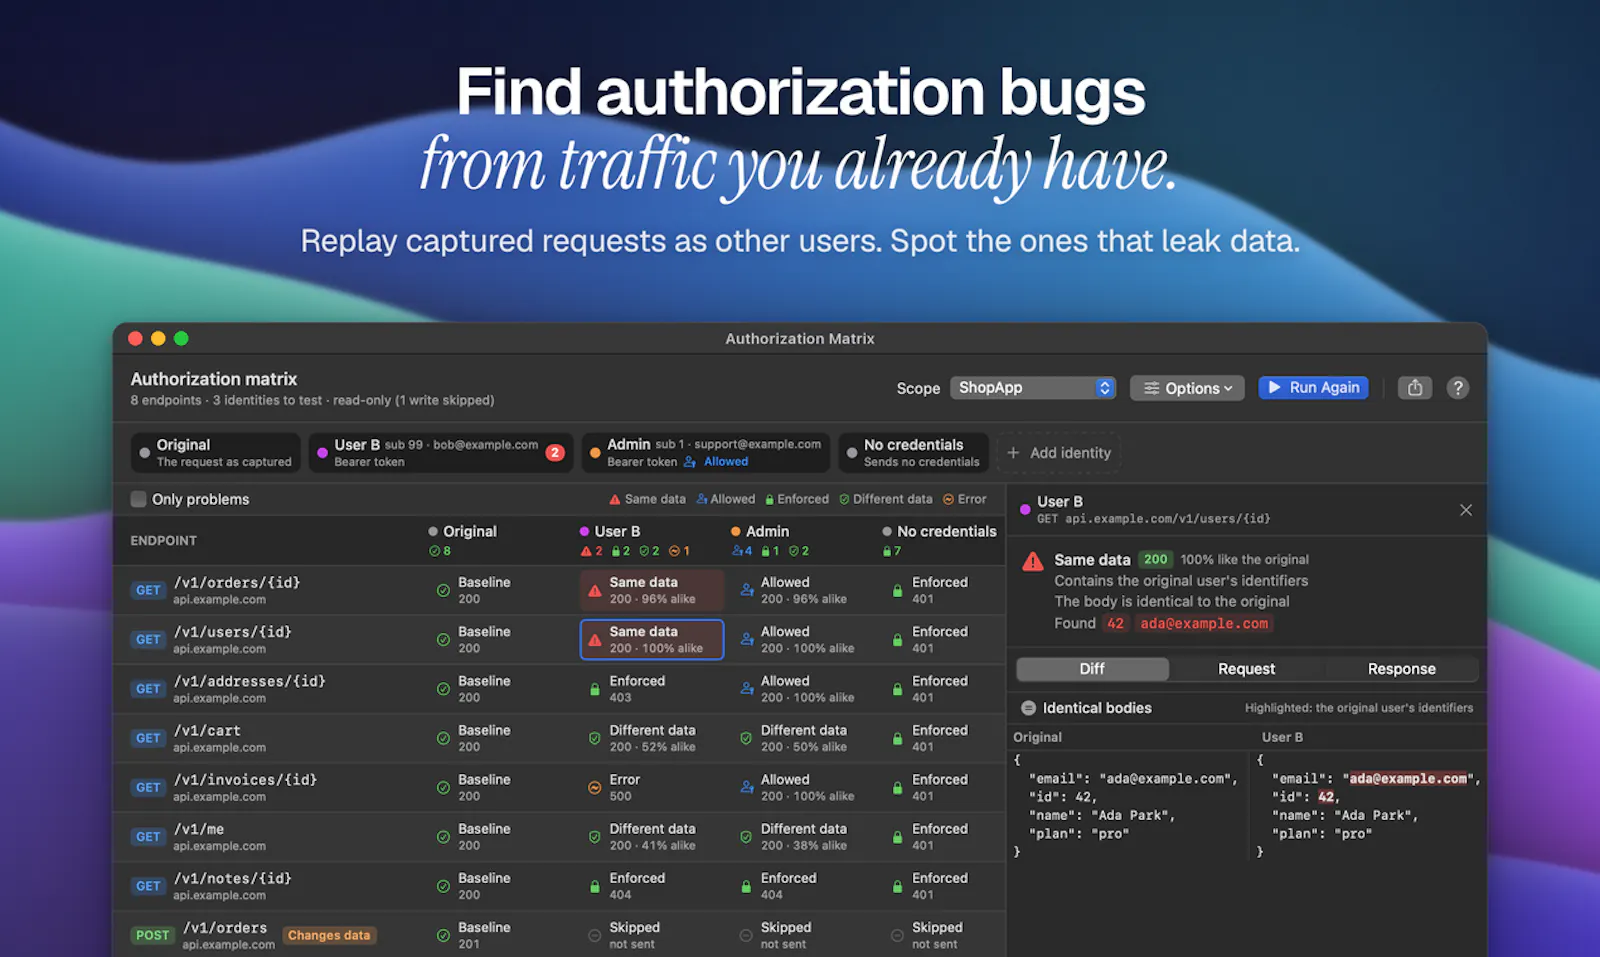Click the Run Again button
Image resolution: width=1600 pixels, height=957 pixels.
pyautogui.click(x=1313, y=388)
